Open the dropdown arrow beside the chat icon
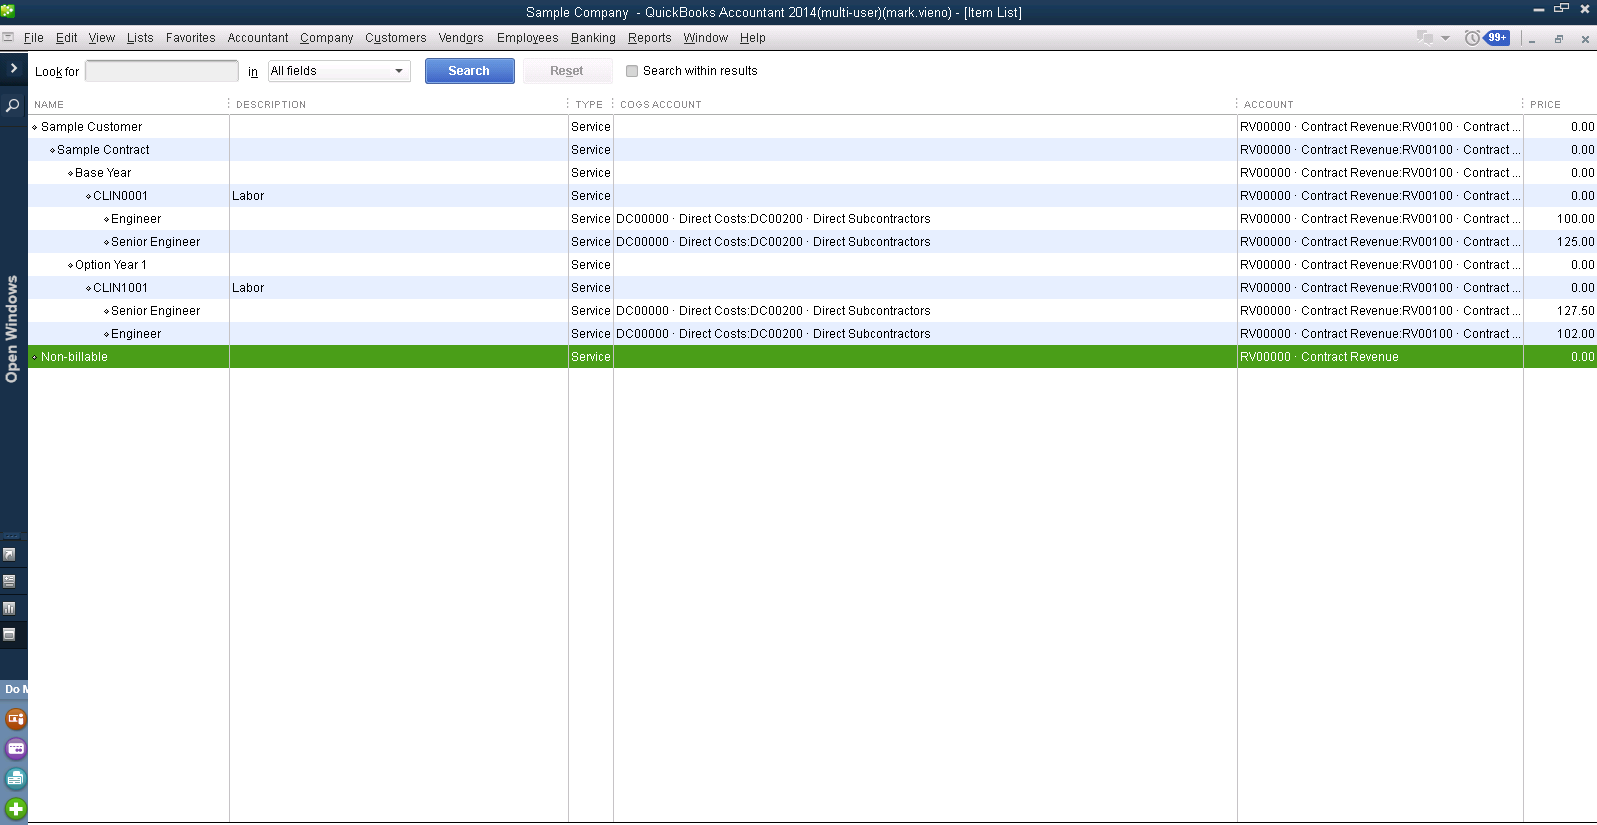1597x825 pixels. (1445, 38)
